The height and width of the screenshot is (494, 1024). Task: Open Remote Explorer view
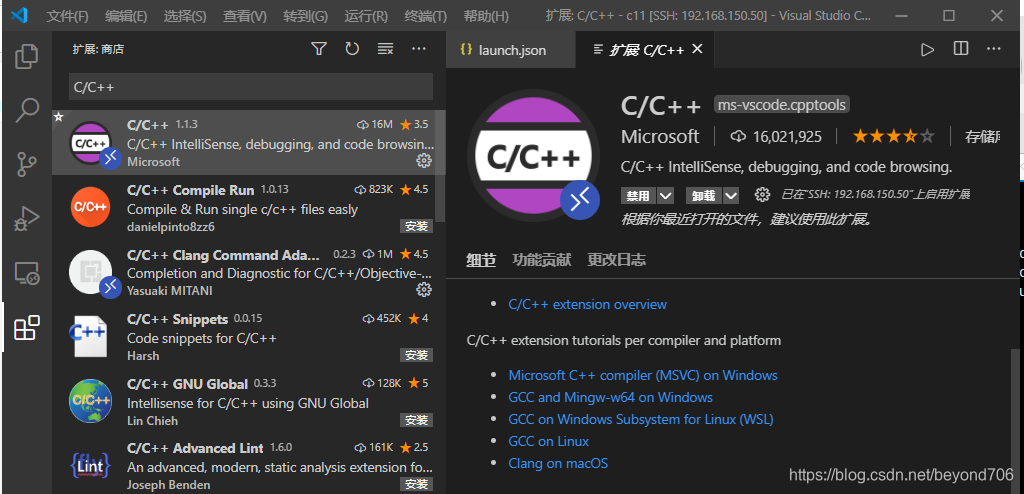[x=27, y=274]
